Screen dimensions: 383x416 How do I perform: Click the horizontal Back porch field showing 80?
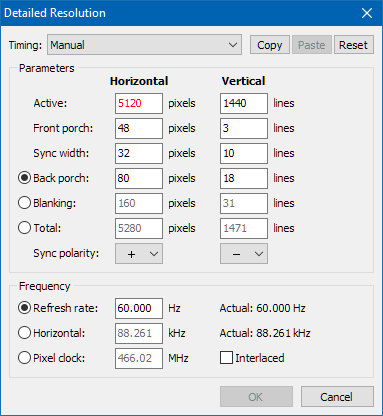[x=139, y=178]
